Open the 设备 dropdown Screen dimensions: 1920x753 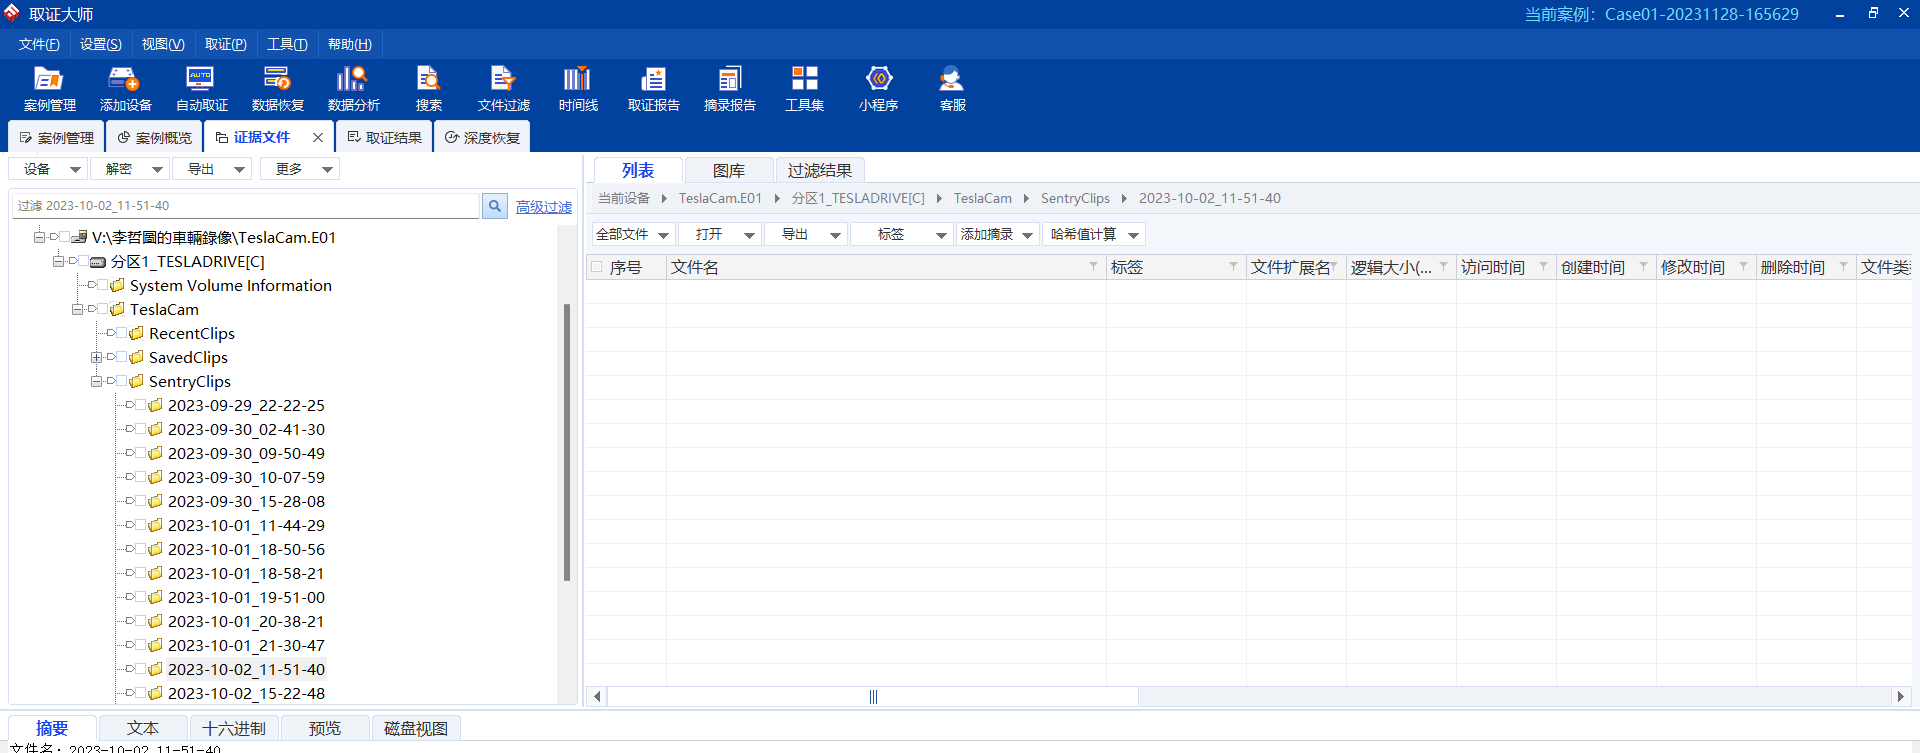[x=49, y=169]
